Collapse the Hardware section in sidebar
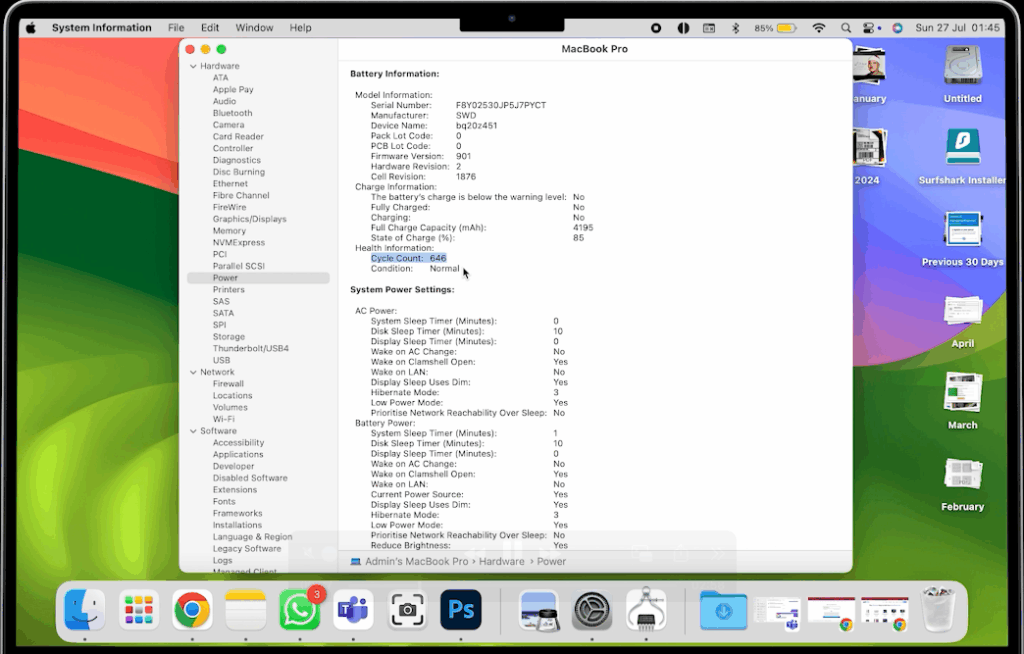 [193, 66]
